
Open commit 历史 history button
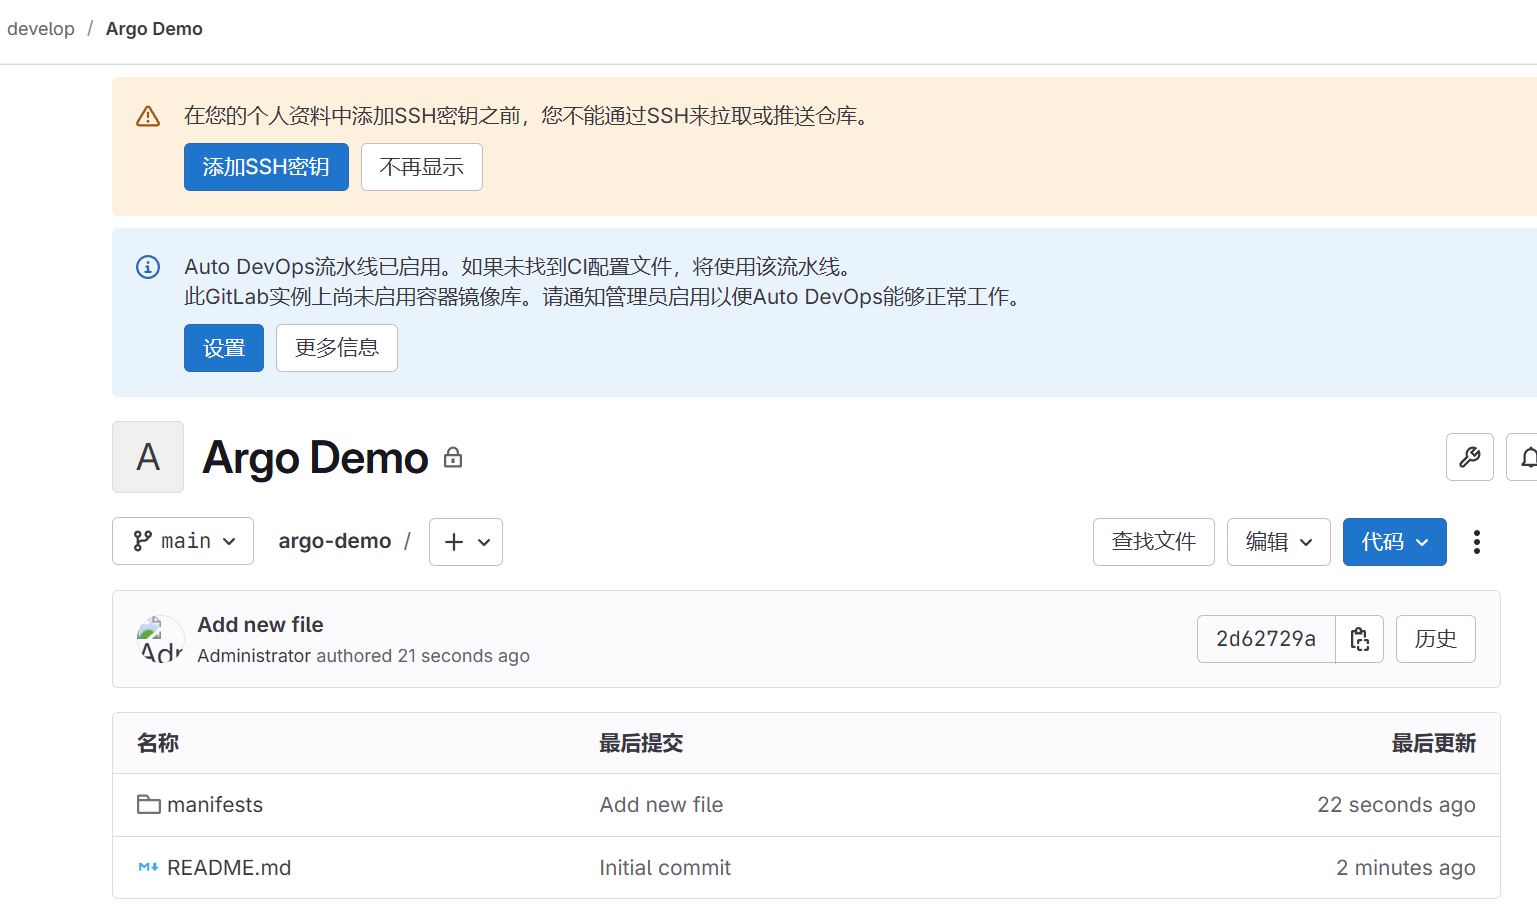[1436, 639]
